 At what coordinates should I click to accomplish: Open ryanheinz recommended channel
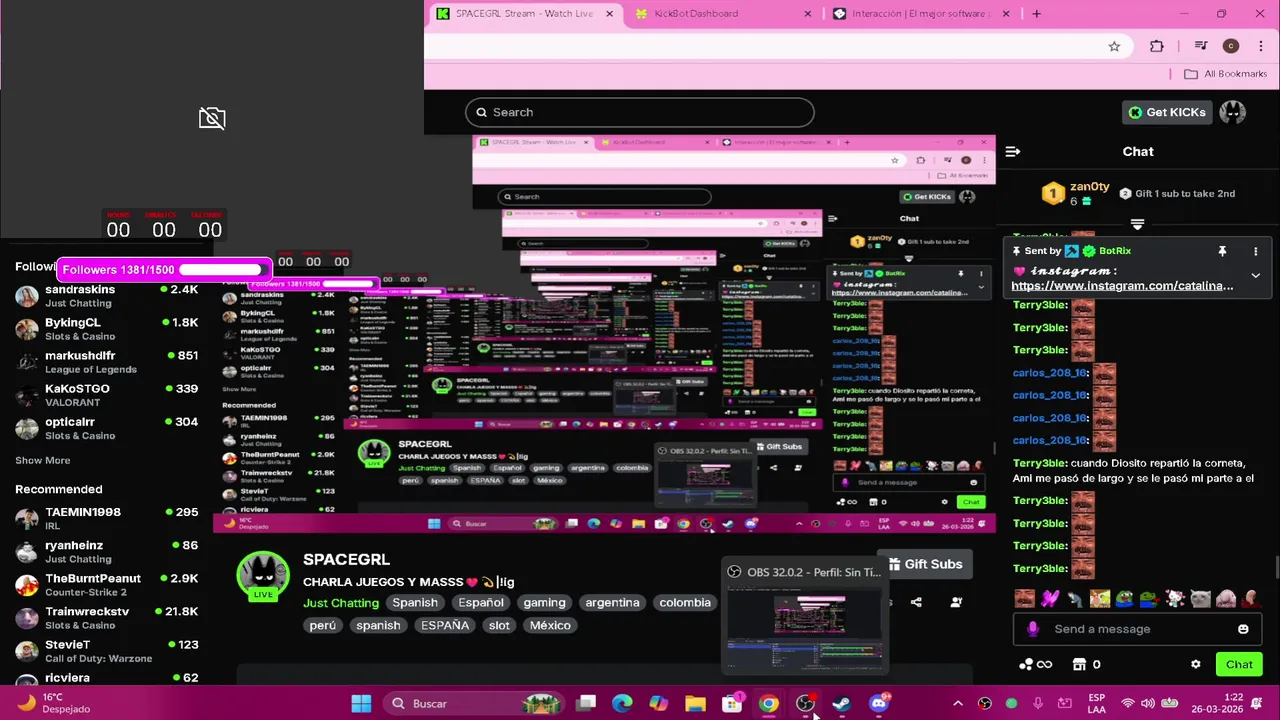[x=106, y=552]
